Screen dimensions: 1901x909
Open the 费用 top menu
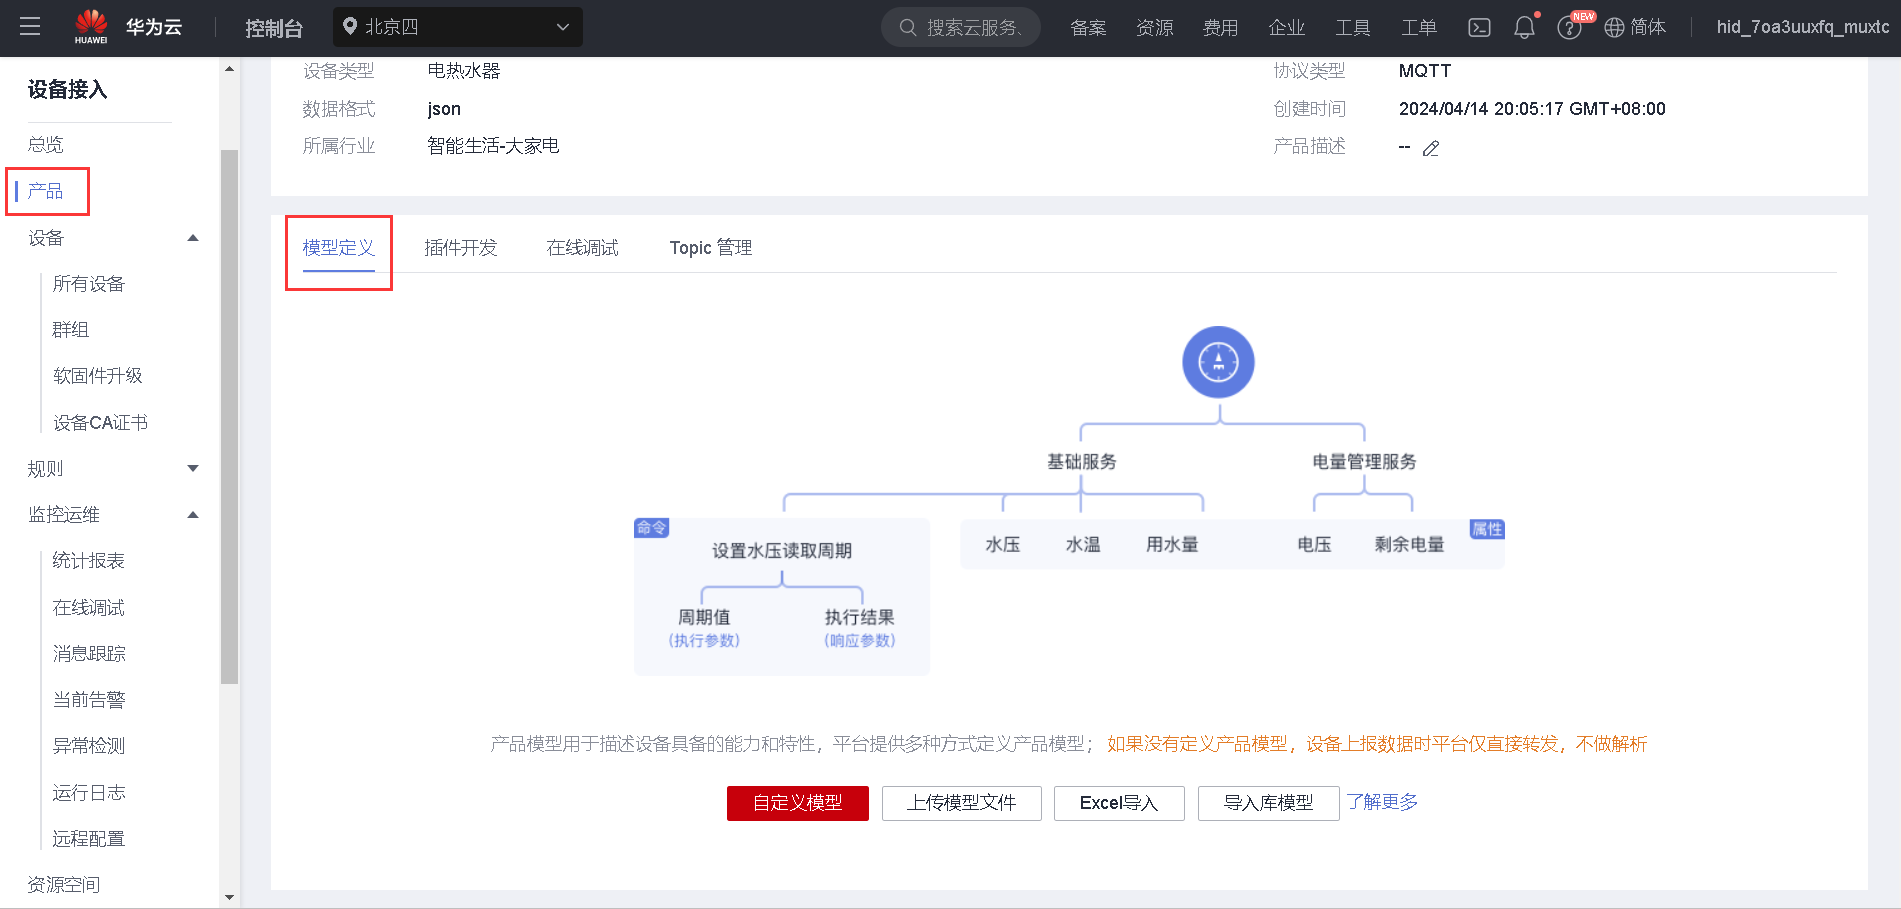click(1220, 28)
